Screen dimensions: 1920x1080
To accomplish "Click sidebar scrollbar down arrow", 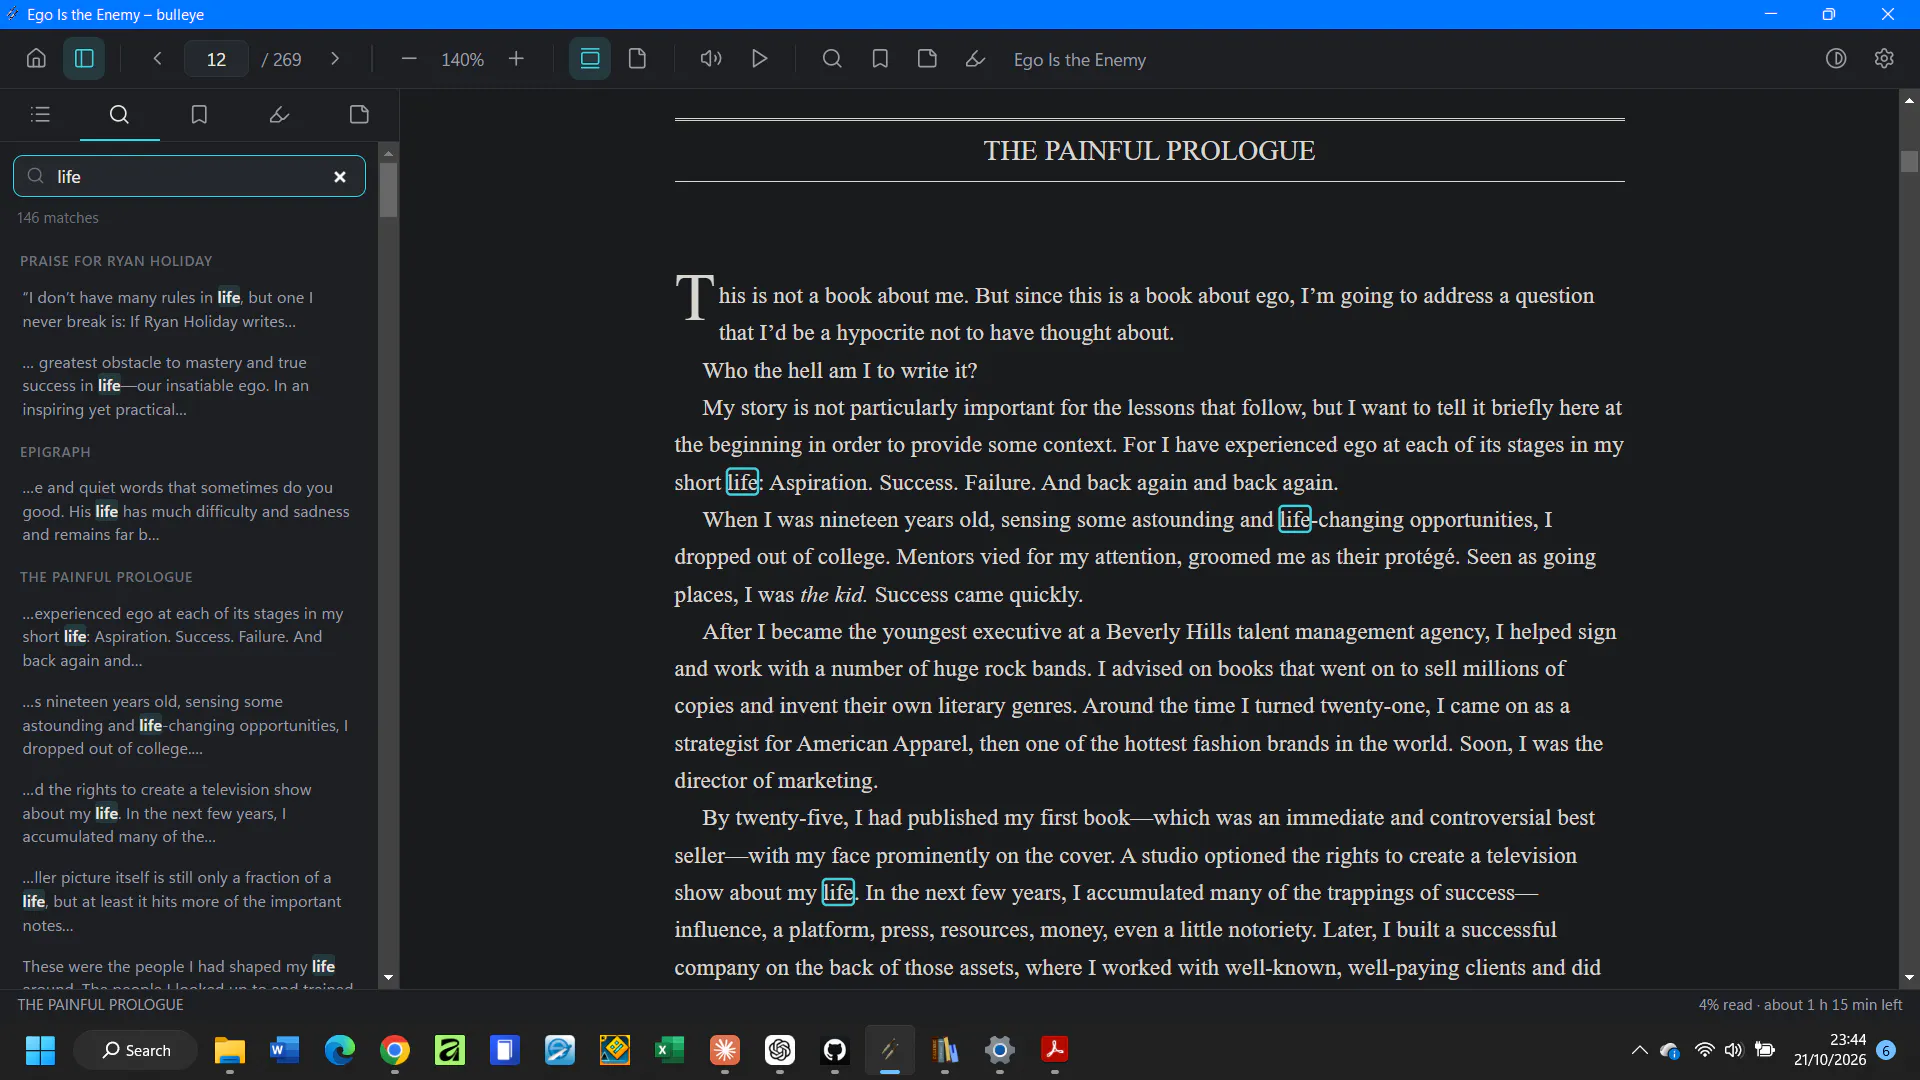I will click(x=388, y=978).
